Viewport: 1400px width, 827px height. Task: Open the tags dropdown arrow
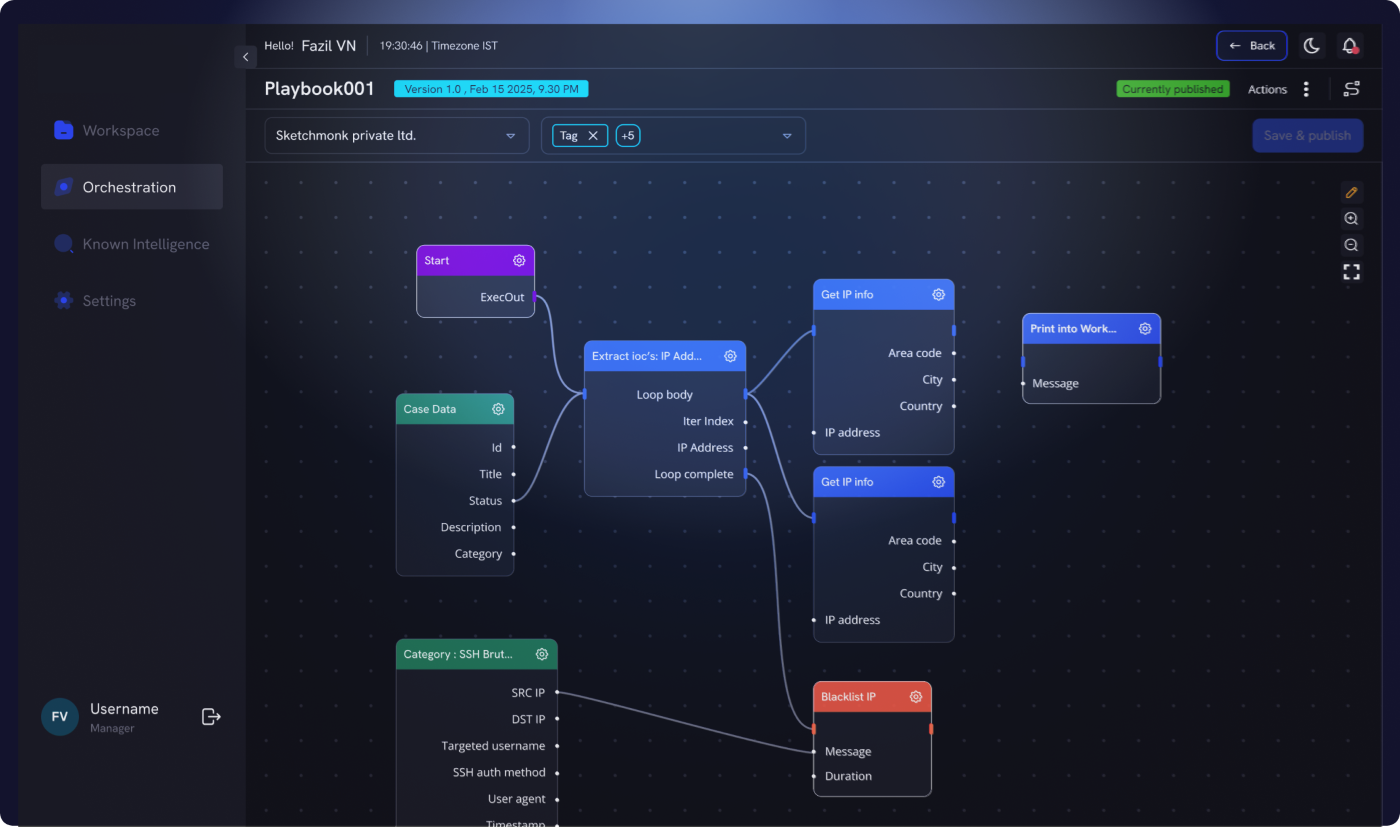tap(787, 136)
